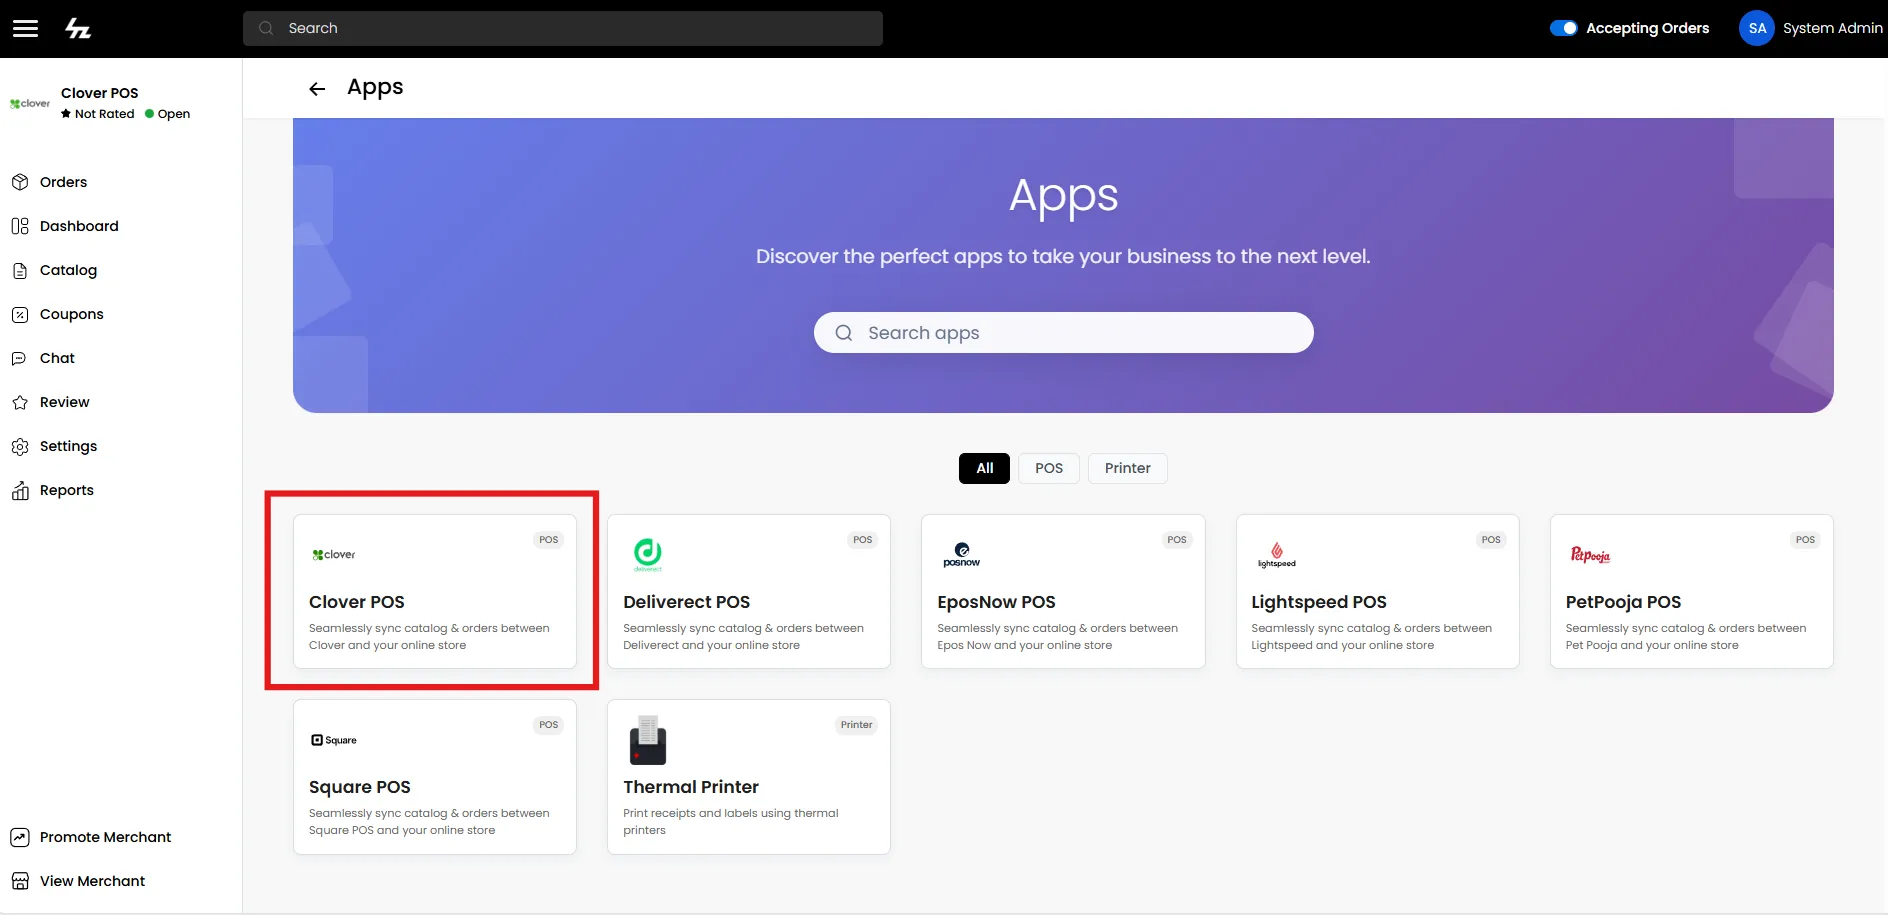Click the Promote Merchant trend icon
Screen dimensions: 1888x915
20,837
